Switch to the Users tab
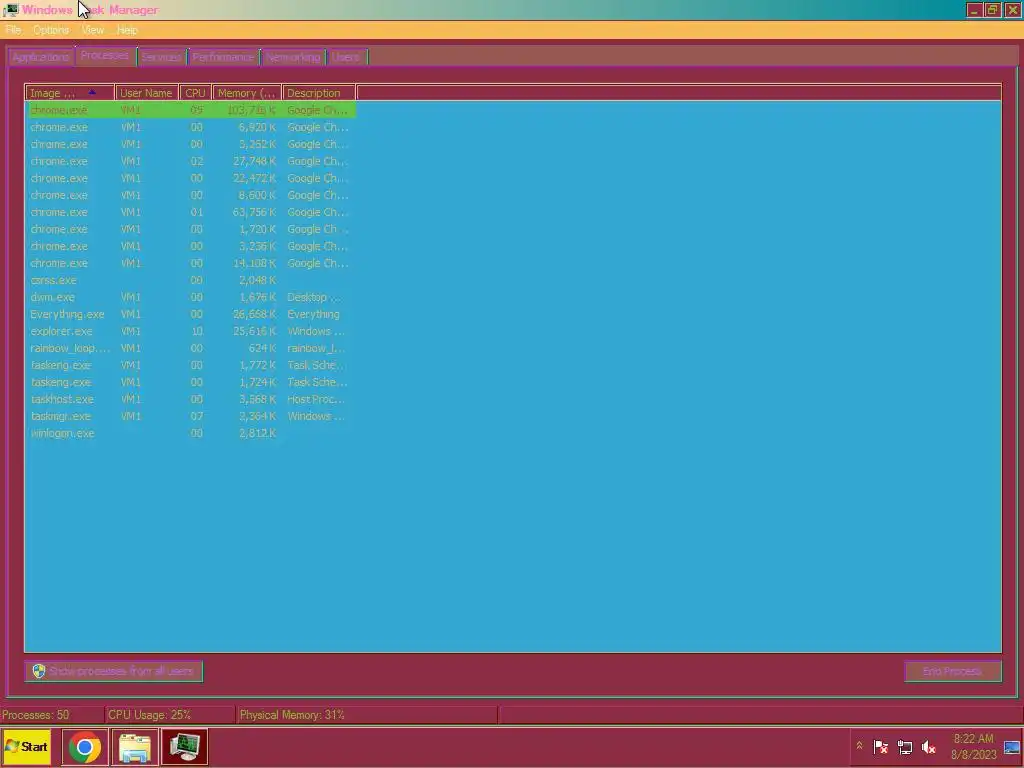Image resolution: width=1024 pixels, height=768 pixels. coord(346,57)
